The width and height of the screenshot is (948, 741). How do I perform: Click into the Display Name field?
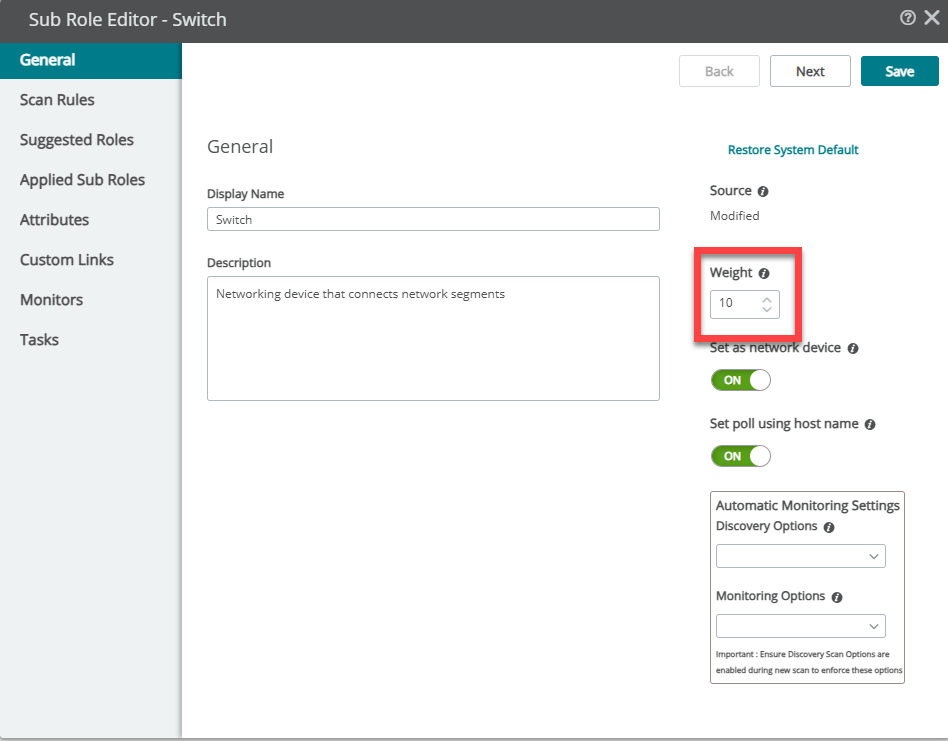click(433, 219)
